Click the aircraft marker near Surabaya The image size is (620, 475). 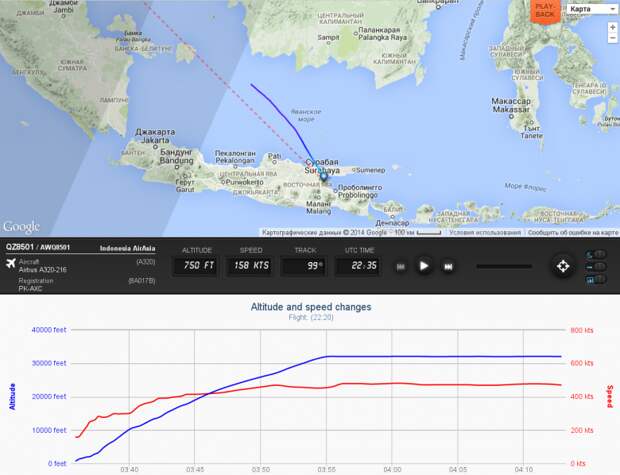tap(324, 177)
